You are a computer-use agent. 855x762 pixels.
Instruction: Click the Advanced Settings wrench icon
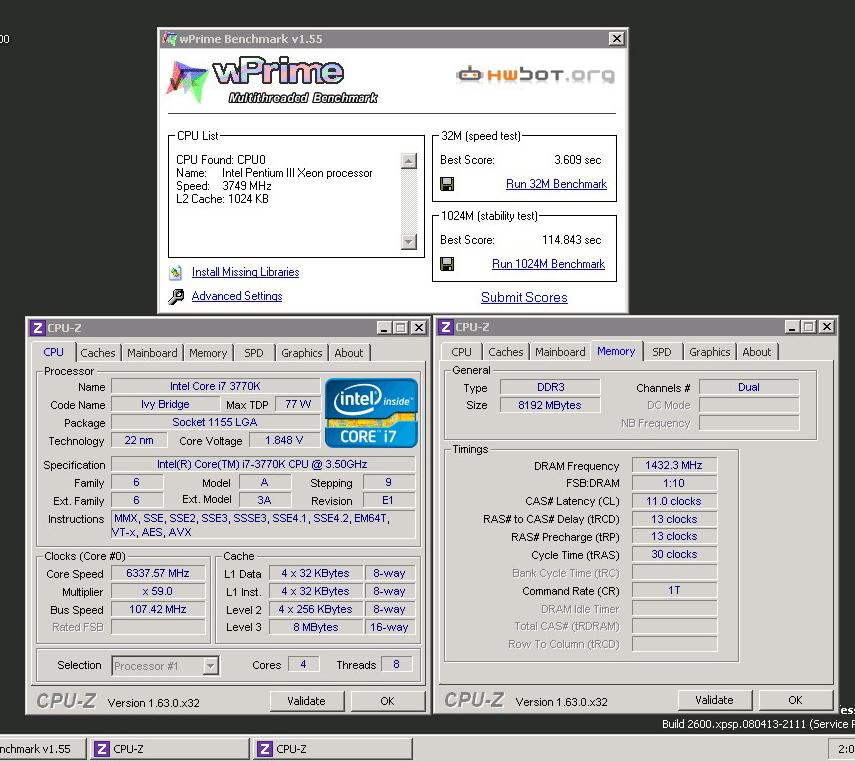[x=176, y=296]
